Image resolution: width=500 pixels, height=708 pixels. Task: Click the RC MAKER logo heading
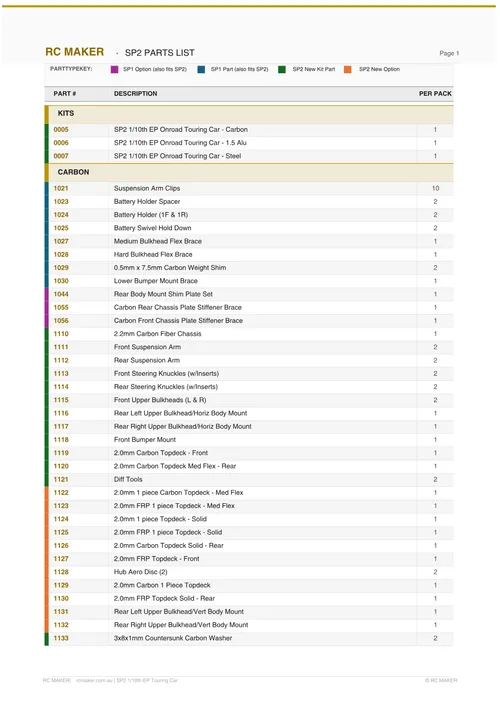pyautogui.click(x=75, y=52)
